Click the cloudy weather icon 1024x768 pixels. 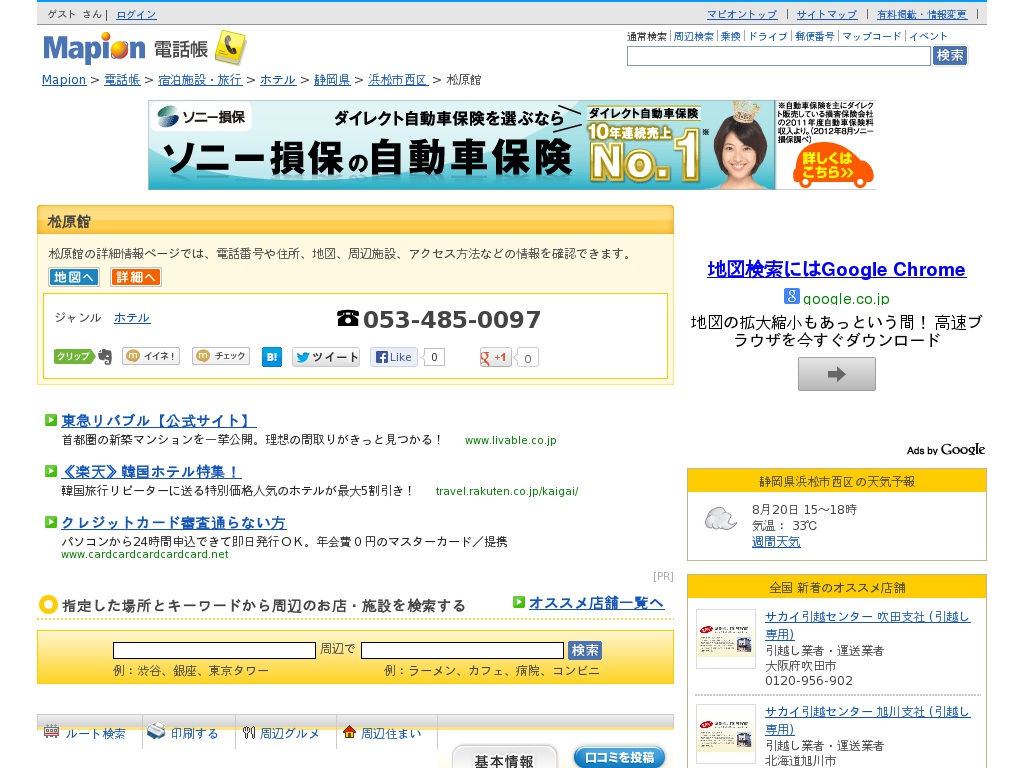pyautogui.click(x=720, y=520)
